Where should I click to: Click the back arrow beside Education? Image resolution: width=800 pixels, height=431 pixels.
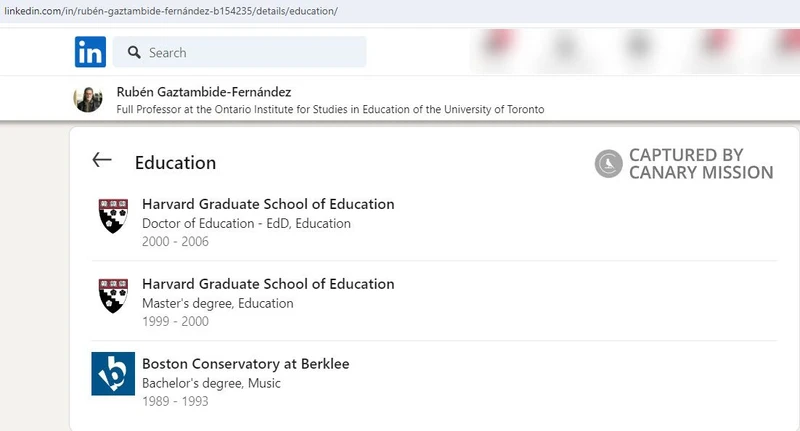click(x=102, y=160)
